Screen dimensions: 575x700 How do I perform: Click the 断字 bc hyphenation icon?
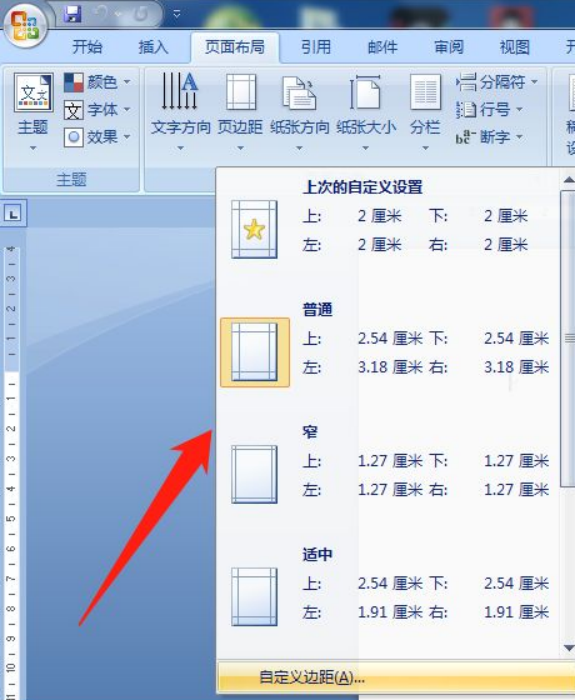[x=466, y=137]
